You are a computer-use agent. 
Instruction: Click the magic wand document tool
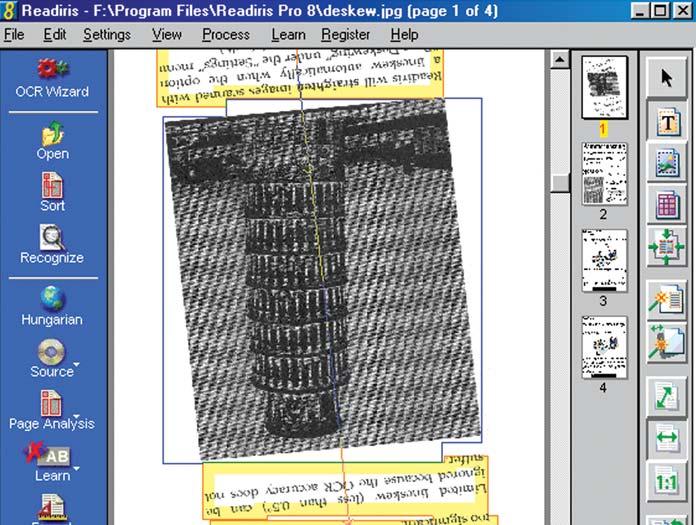coord(667,300)
